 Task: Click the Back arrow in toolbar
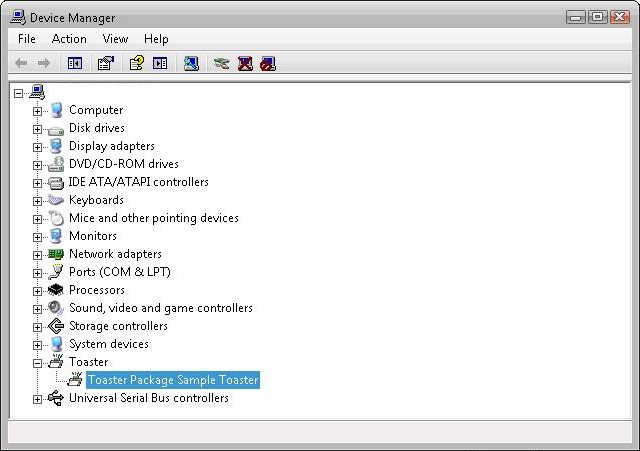[x=21, y=63]
